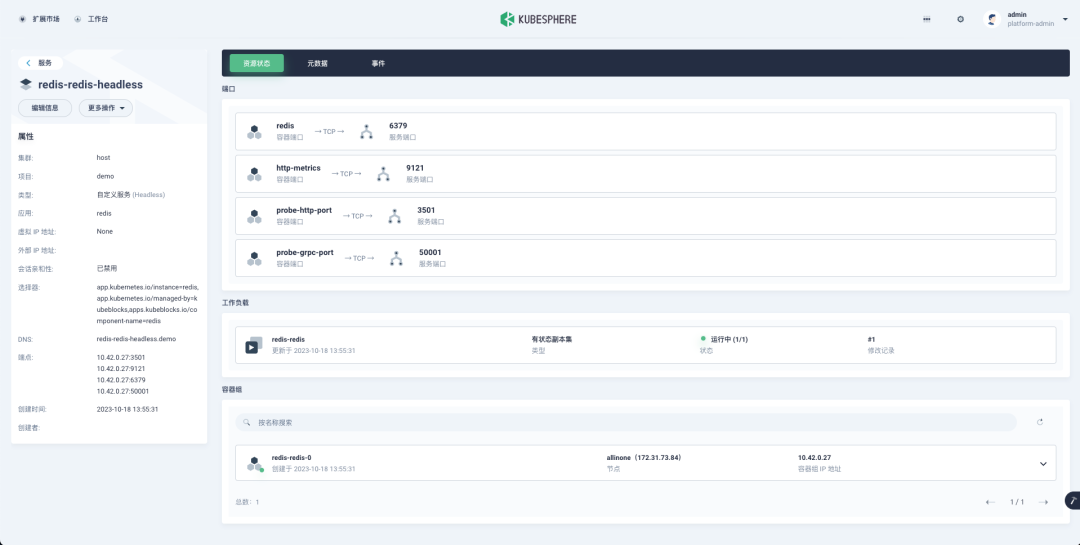Click service port icon next to 3501
This screenshot has width=1080, height=545.
pyautogui.click(x=394, y=216)
